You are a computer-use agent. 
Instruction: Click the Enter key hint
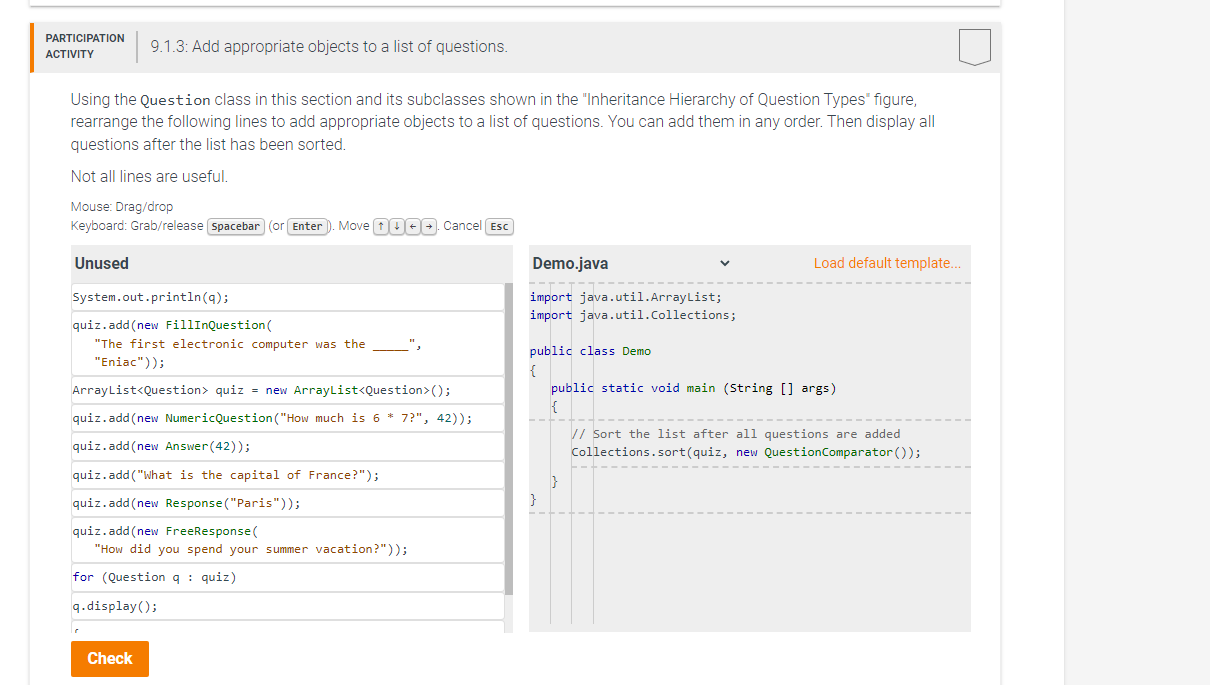coord(308,226)
